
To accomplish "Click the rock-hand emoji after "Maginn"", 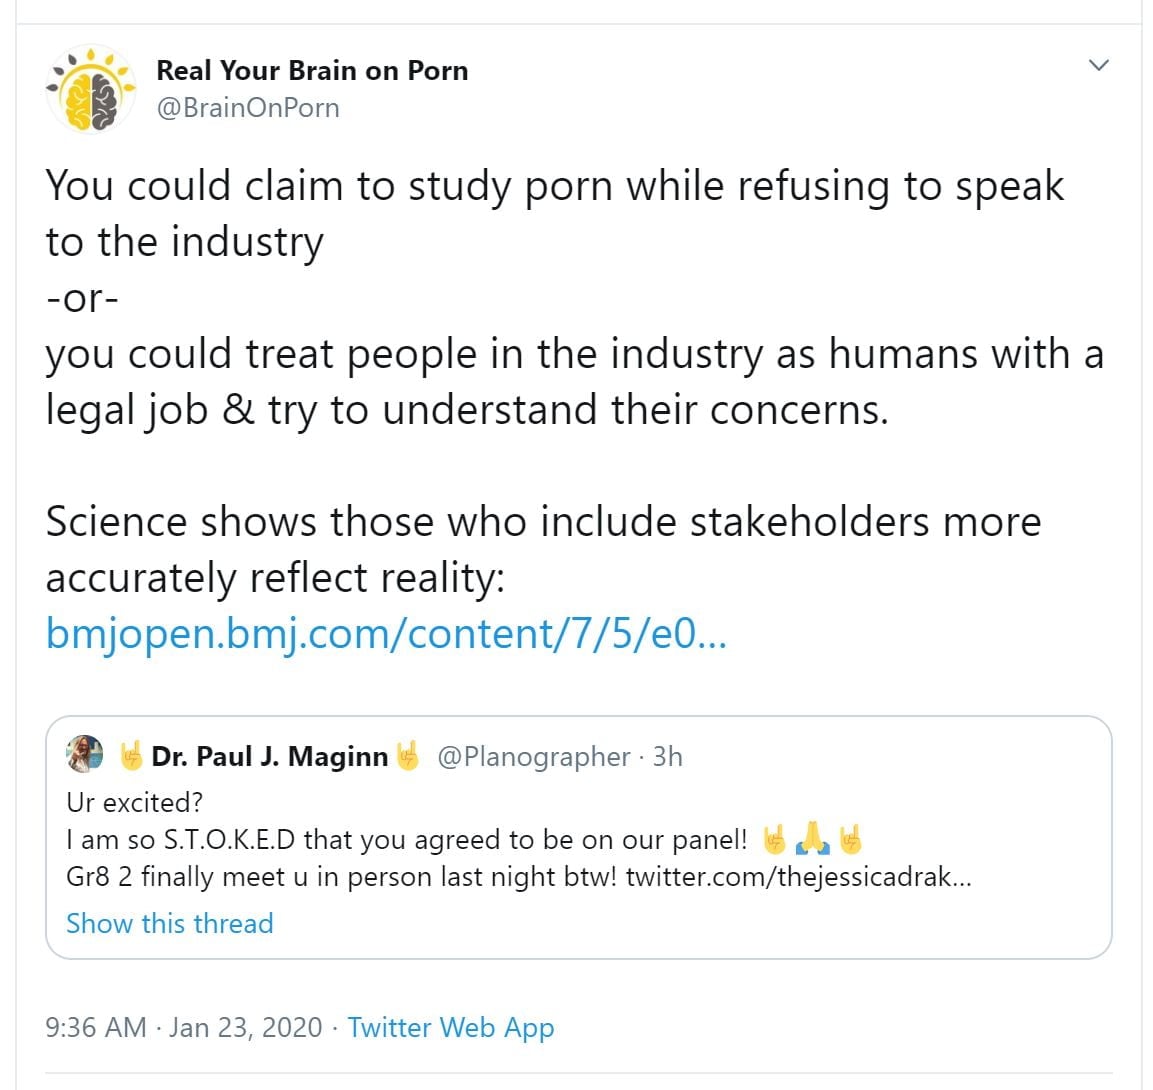I will click(406, 756).
